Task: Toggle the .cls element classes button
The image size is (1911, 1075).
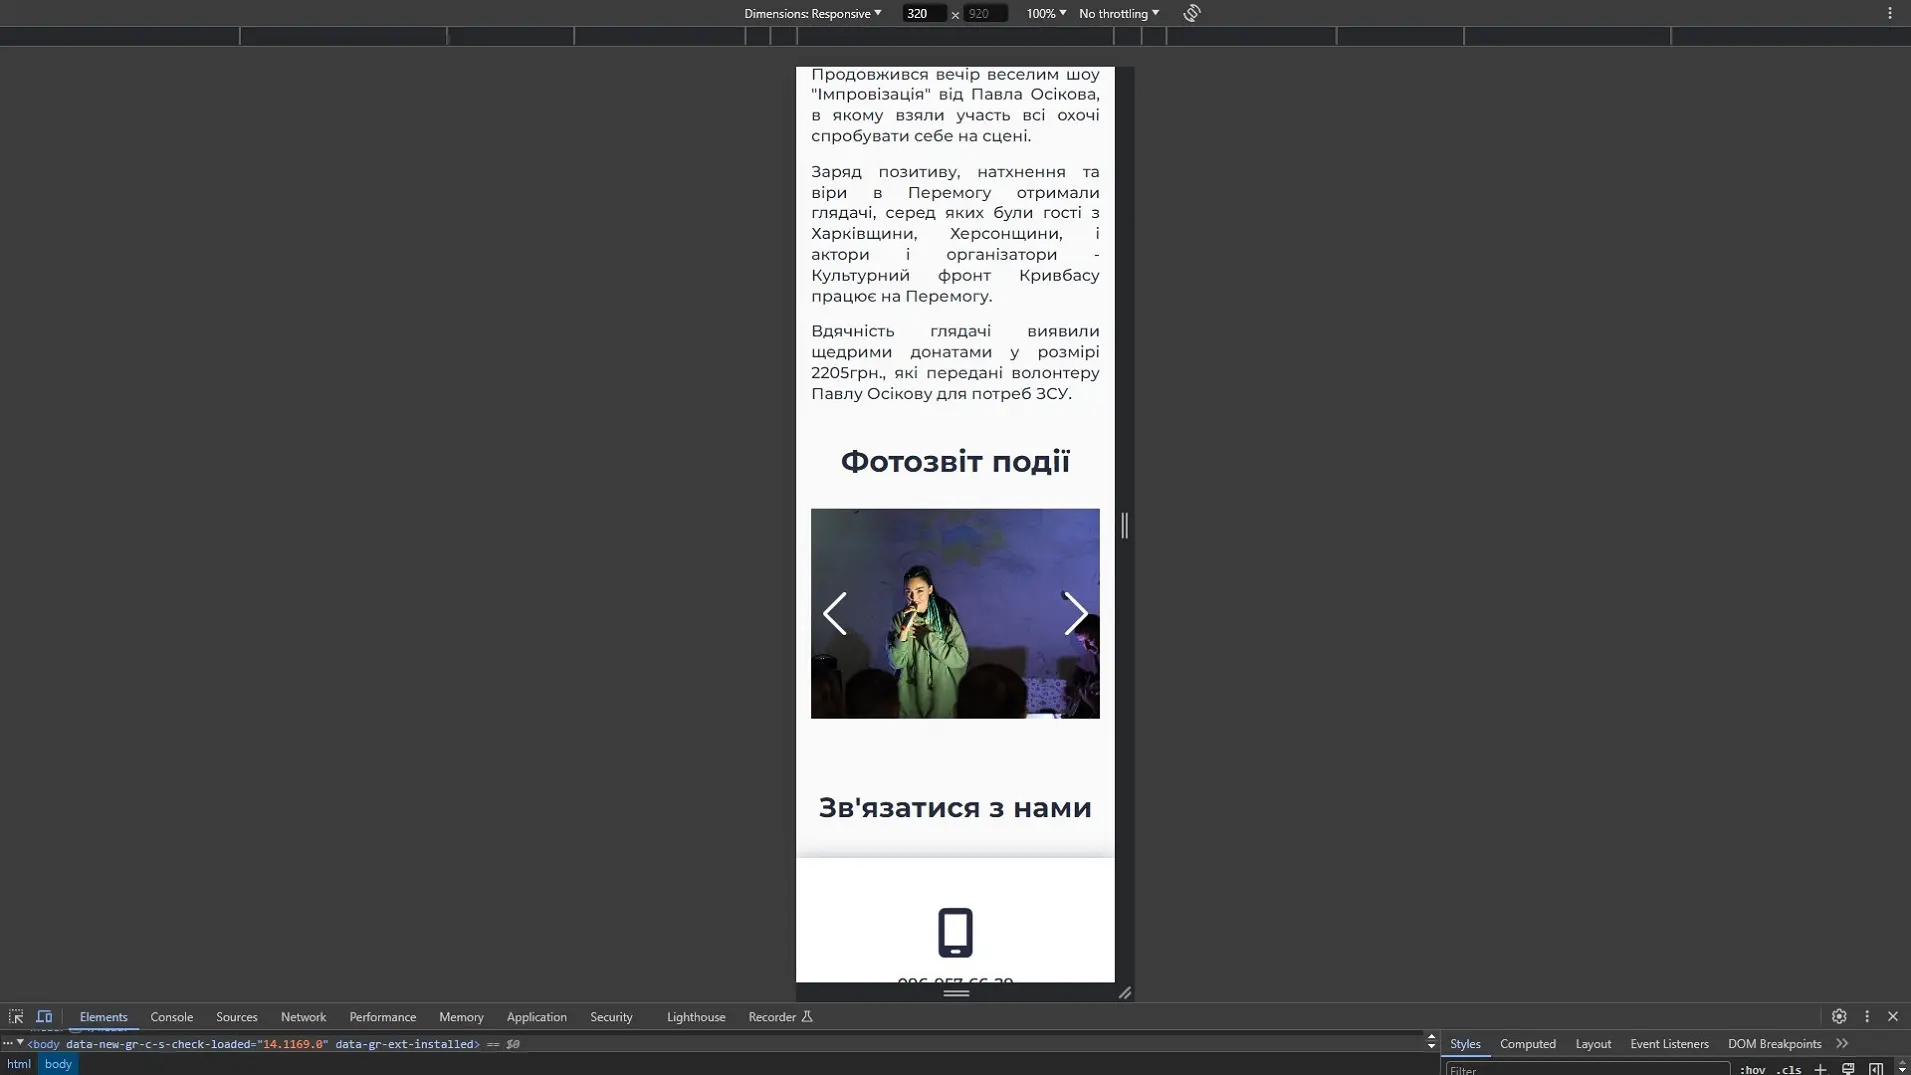Action: [x=1789, y=1069]
